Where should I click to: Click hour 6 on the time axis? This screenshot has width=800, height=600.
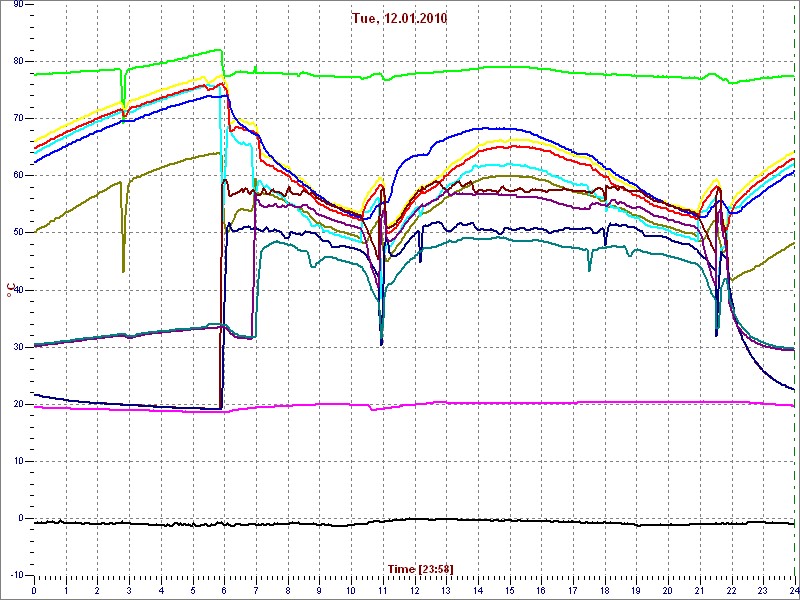[x=224, y=590]
